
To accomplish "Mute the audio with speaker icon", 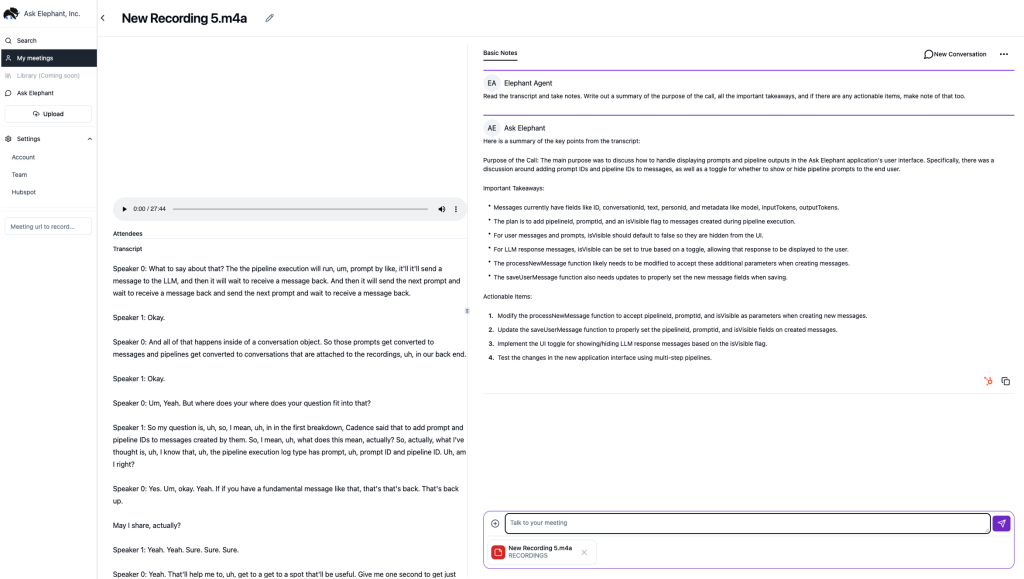I will (x=441, y=210).
